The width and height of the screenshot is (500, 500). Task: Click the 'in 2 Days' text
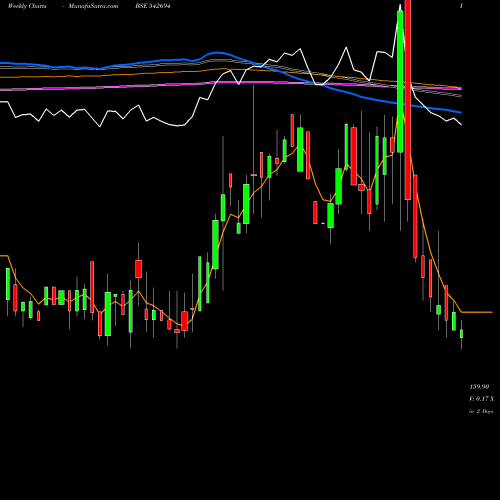[x=481, y=411]
